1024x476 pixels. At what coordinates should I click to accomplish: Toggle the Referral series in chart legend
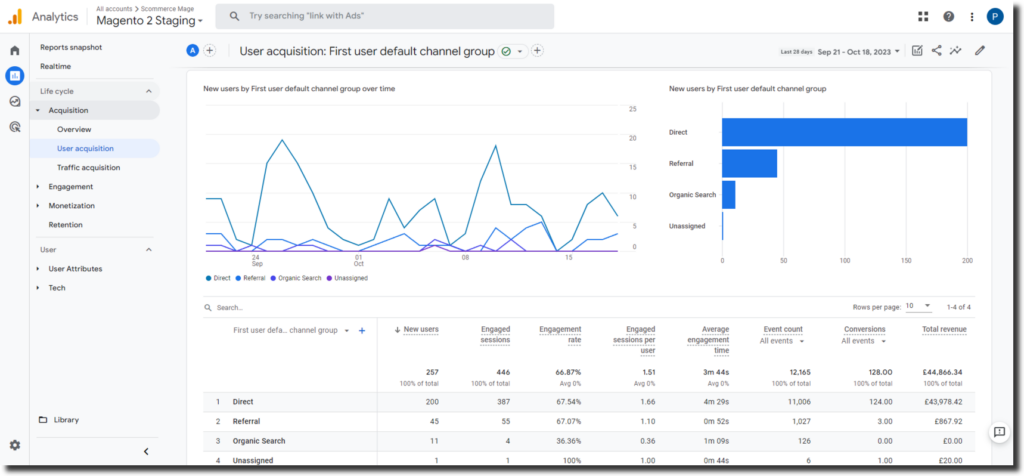click(256, 278)
